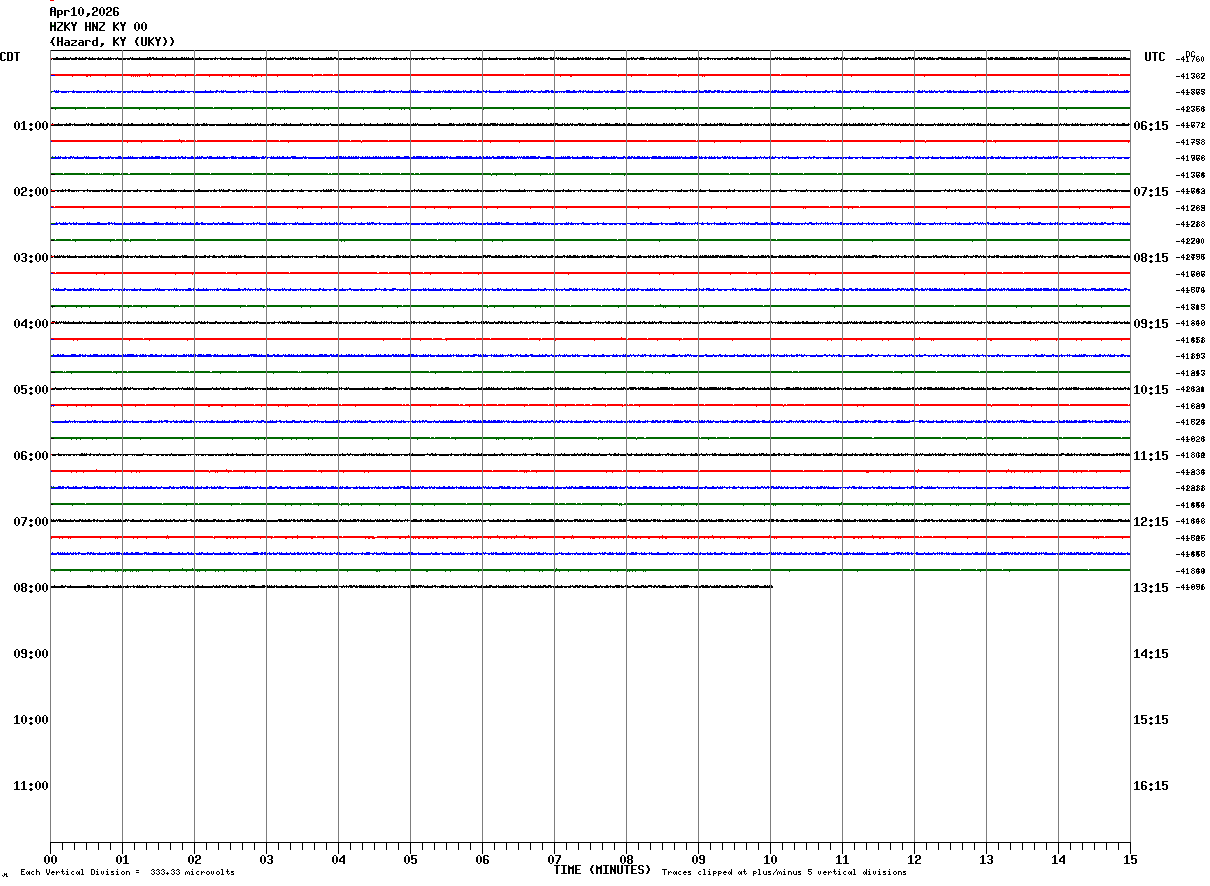This screenshot has height=886, width=1210.
Task: Click the UTC time label "14:15"
Action: click(1151, 654)
